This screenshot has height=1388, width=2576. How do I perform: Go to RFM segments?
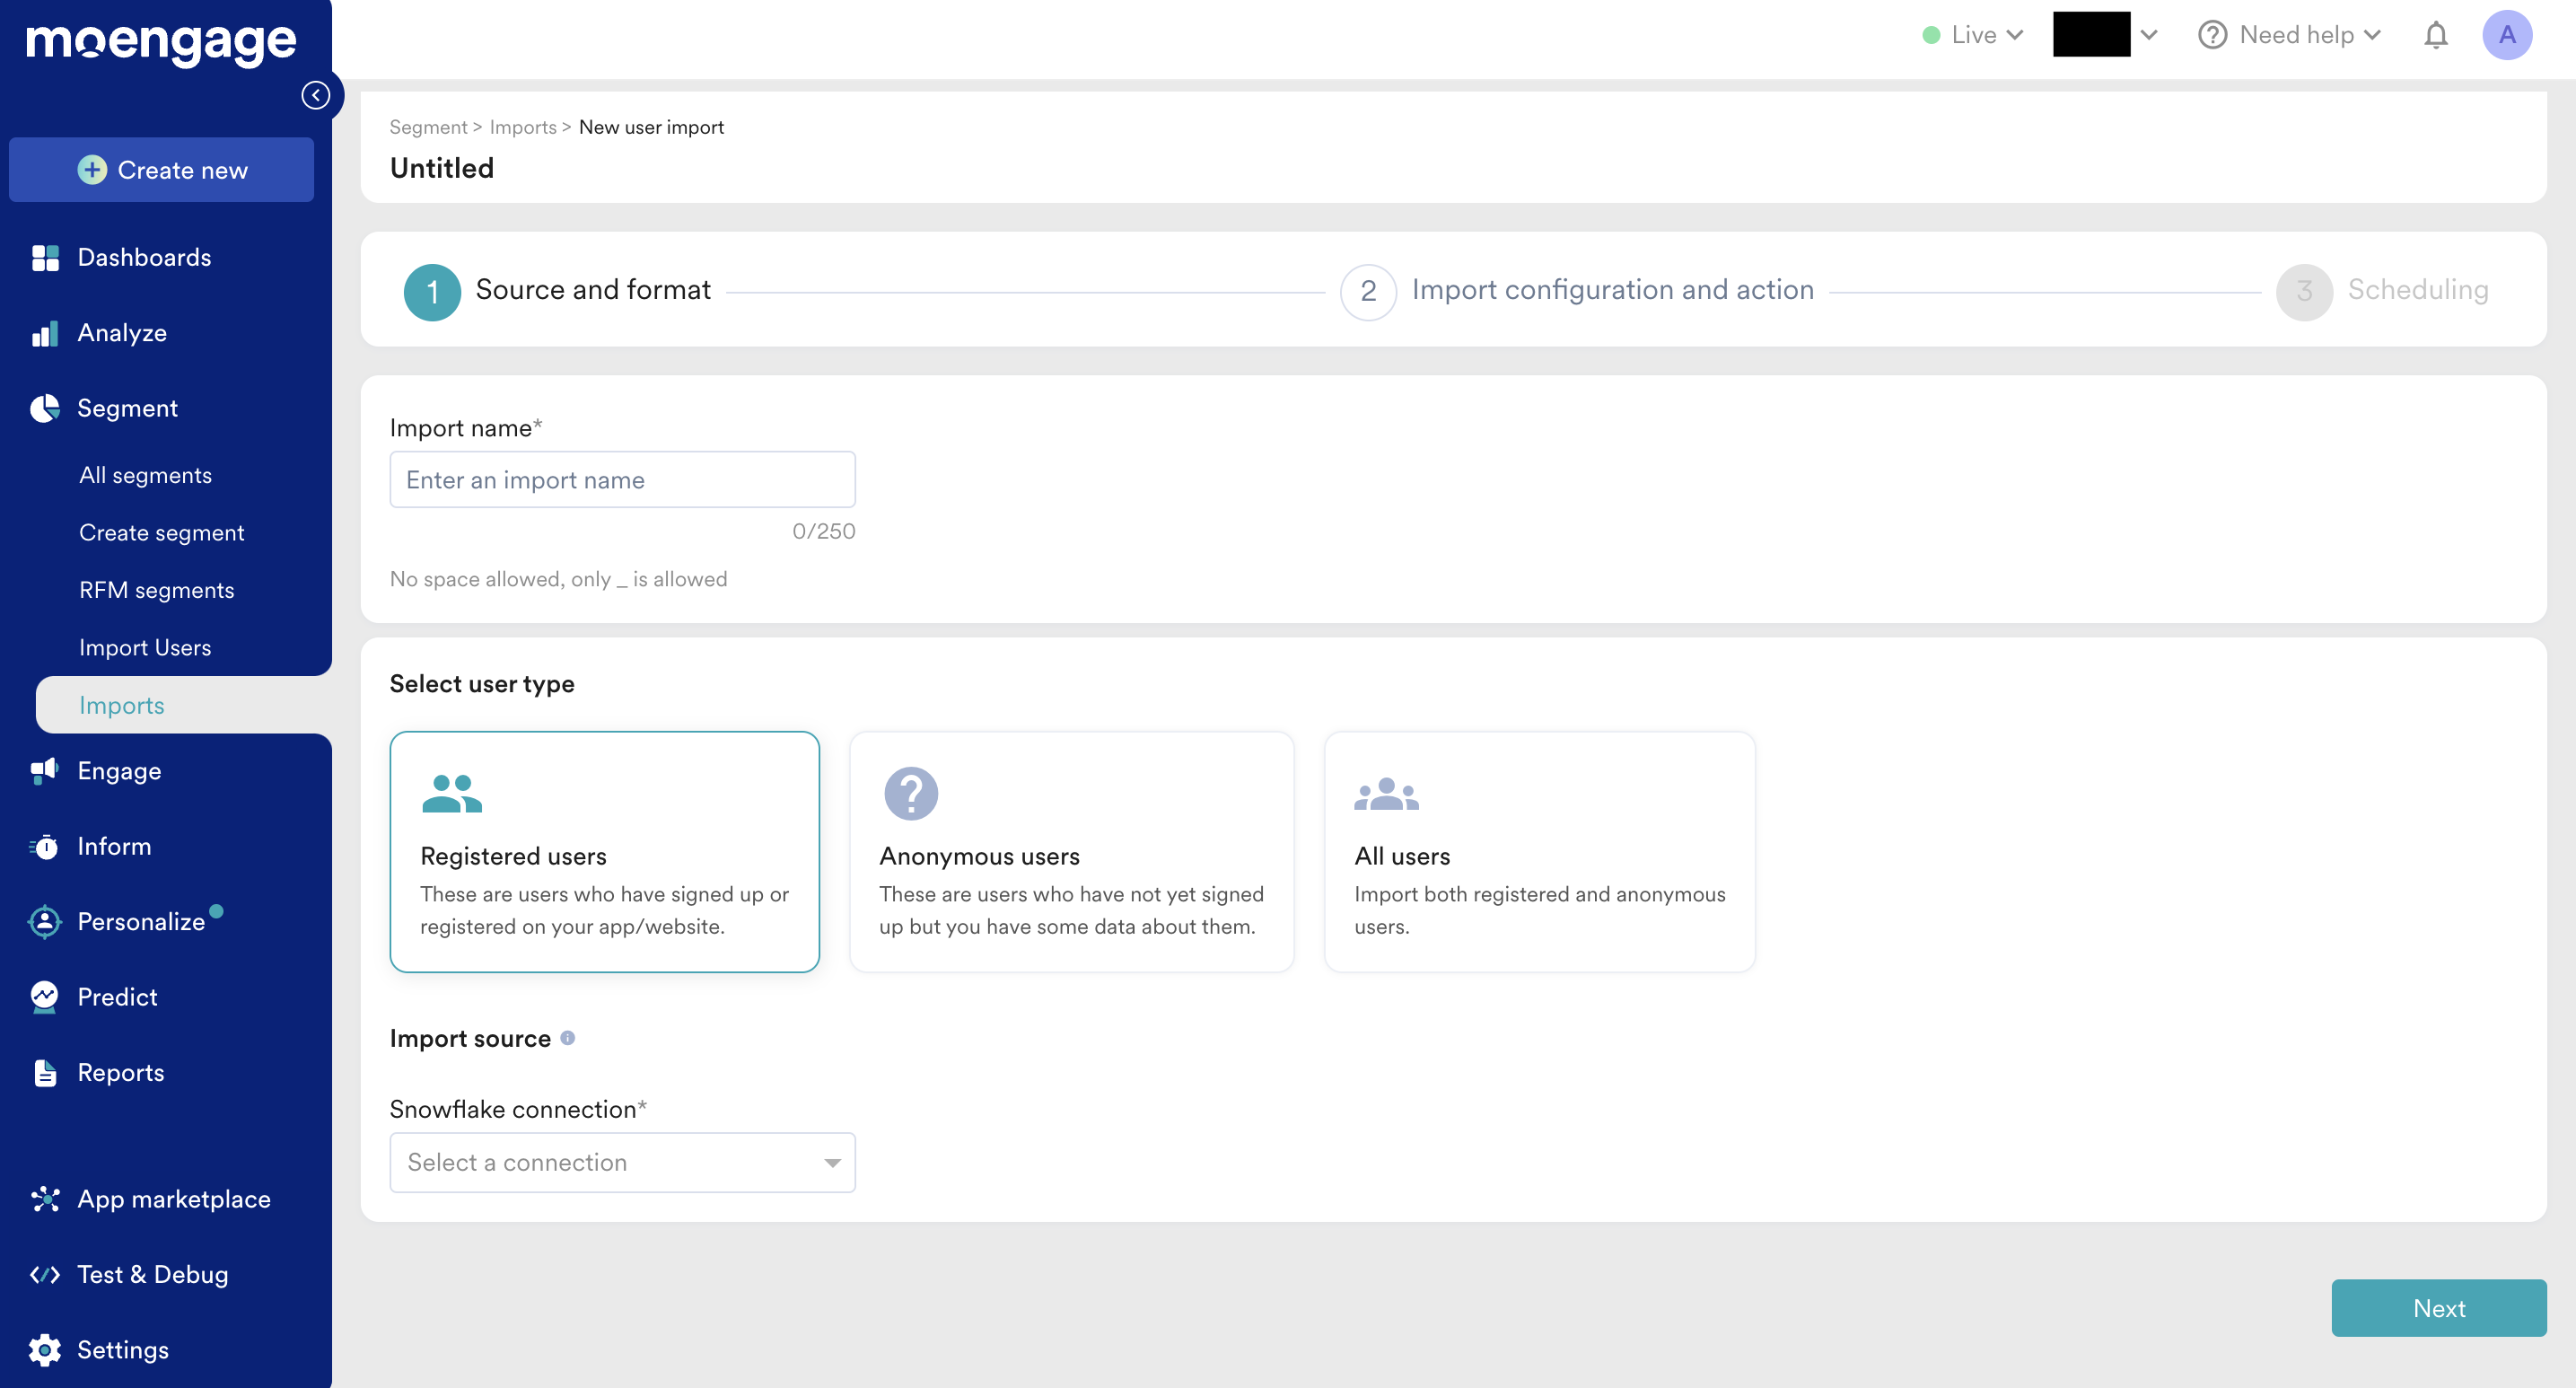click(x=156, y=590)
